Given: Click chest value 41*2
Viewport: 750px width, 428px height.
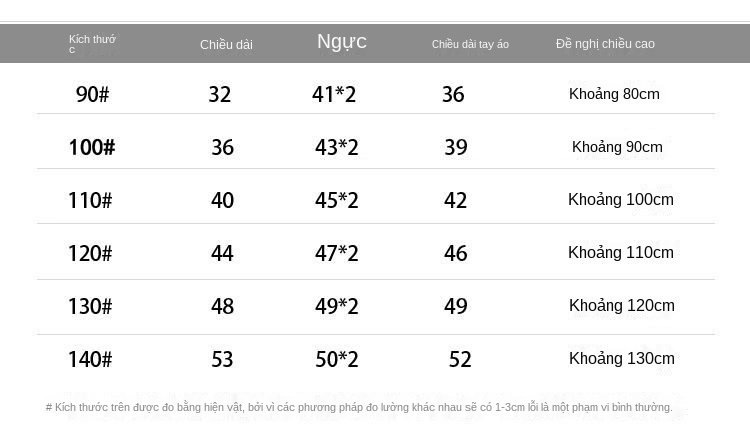Looking at the screenshot, I should (x=335, y=94).
